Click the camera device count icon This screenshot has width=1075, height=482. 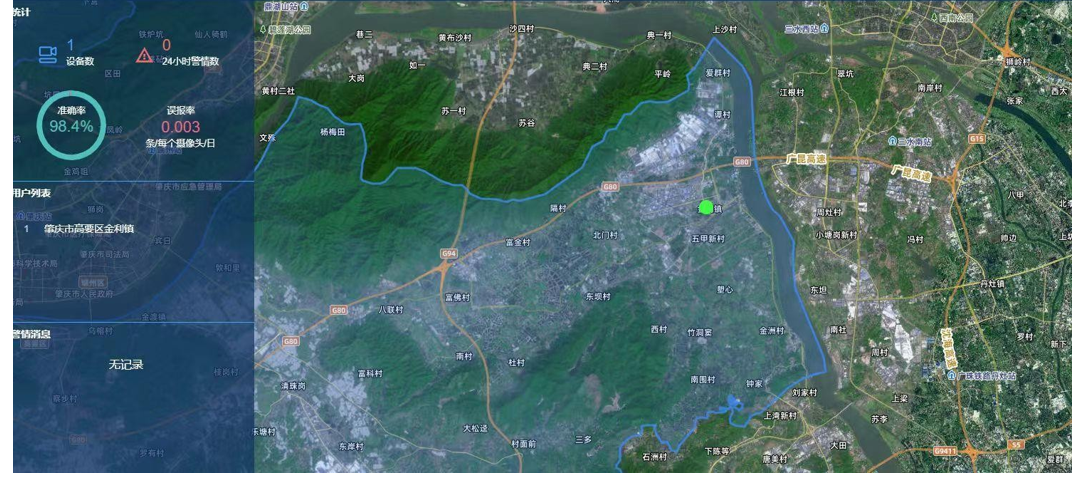[x=47, y=54]
